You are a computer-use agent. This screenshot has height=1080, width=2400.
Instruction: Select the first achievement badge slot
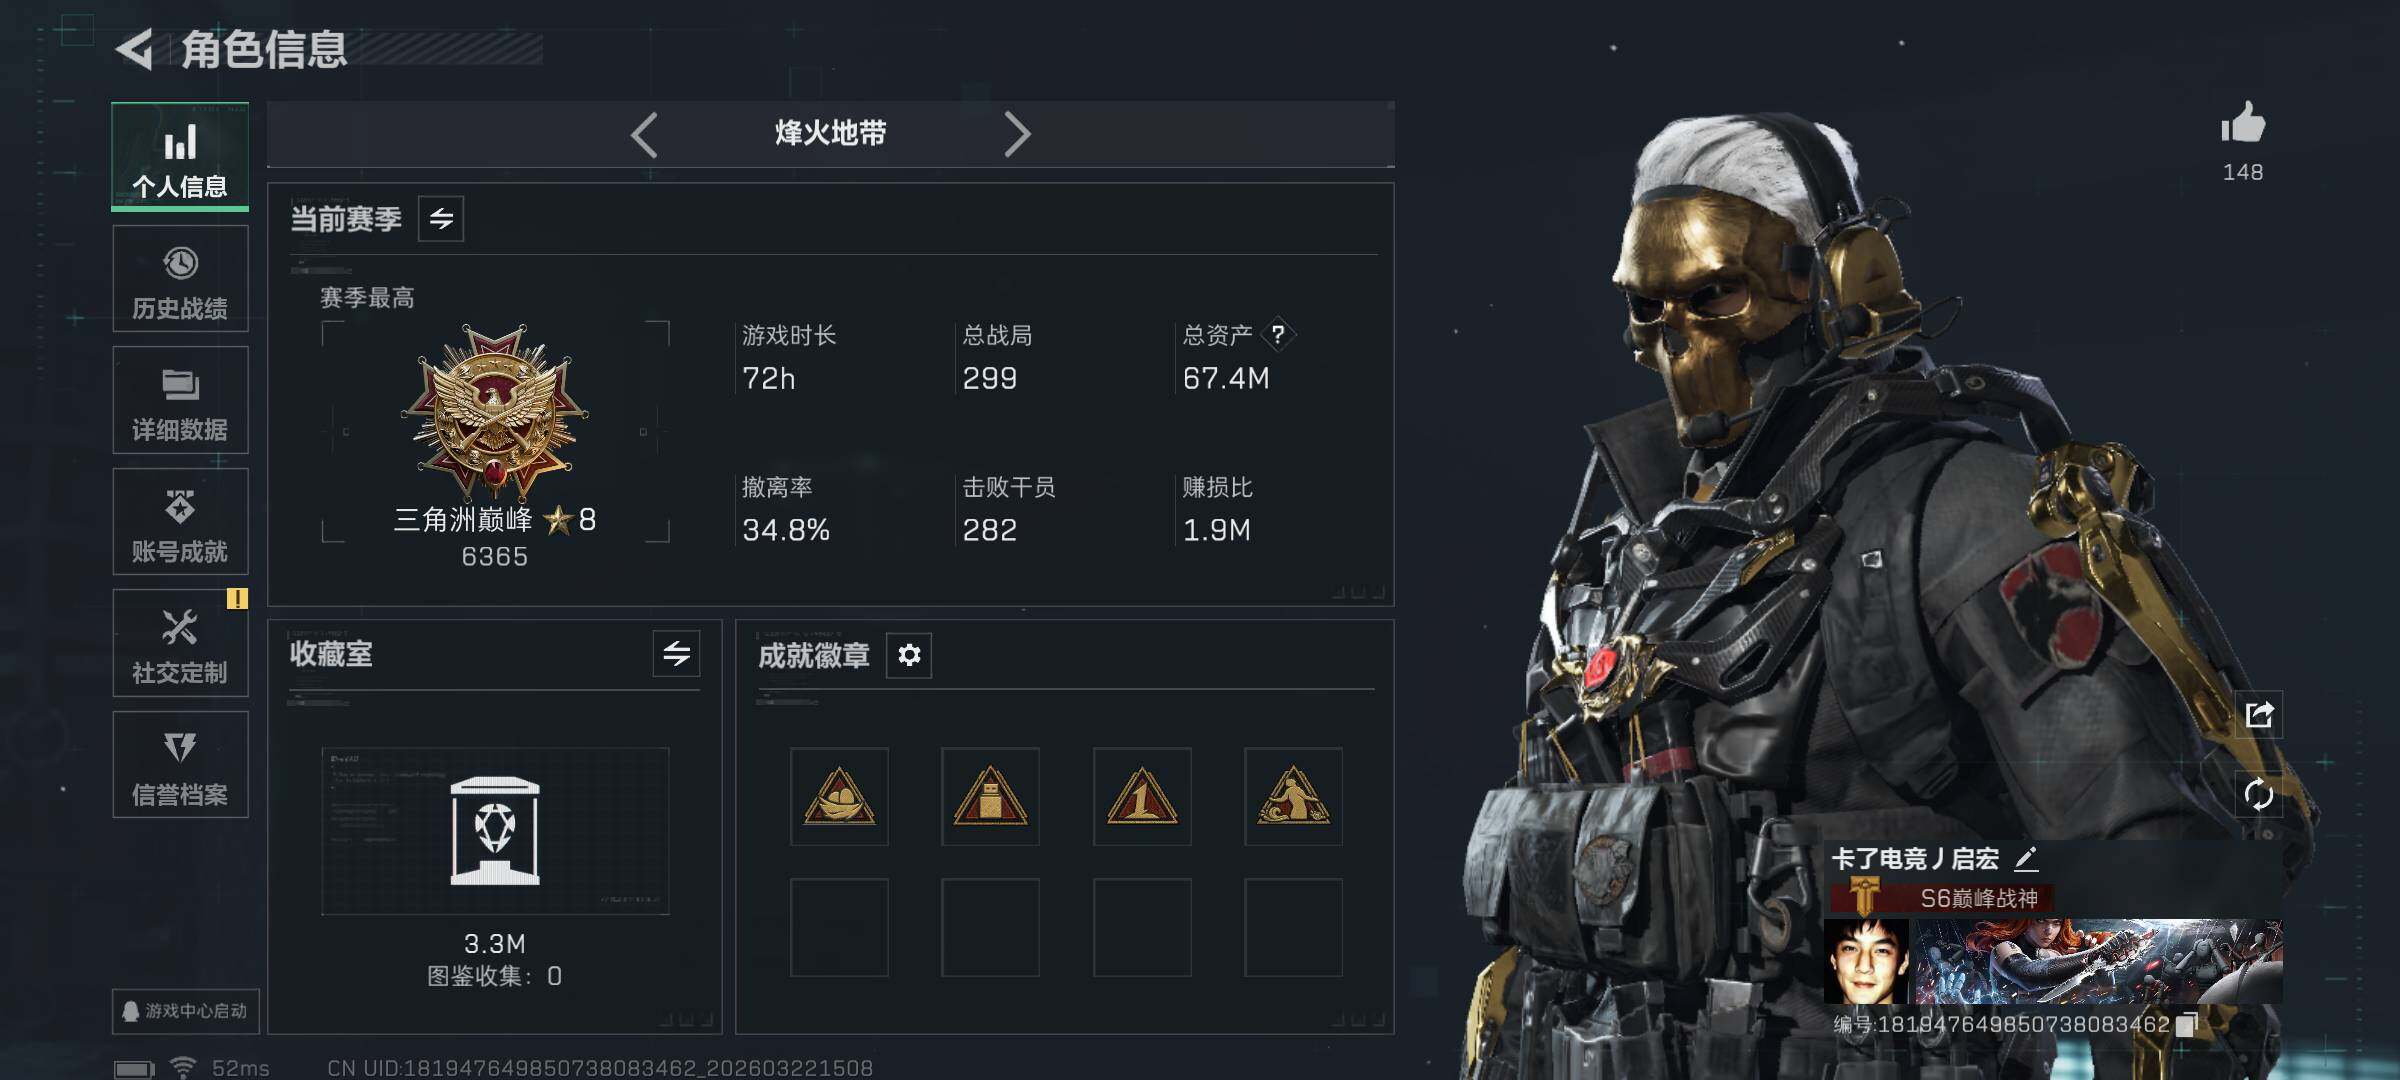[839, 796]
